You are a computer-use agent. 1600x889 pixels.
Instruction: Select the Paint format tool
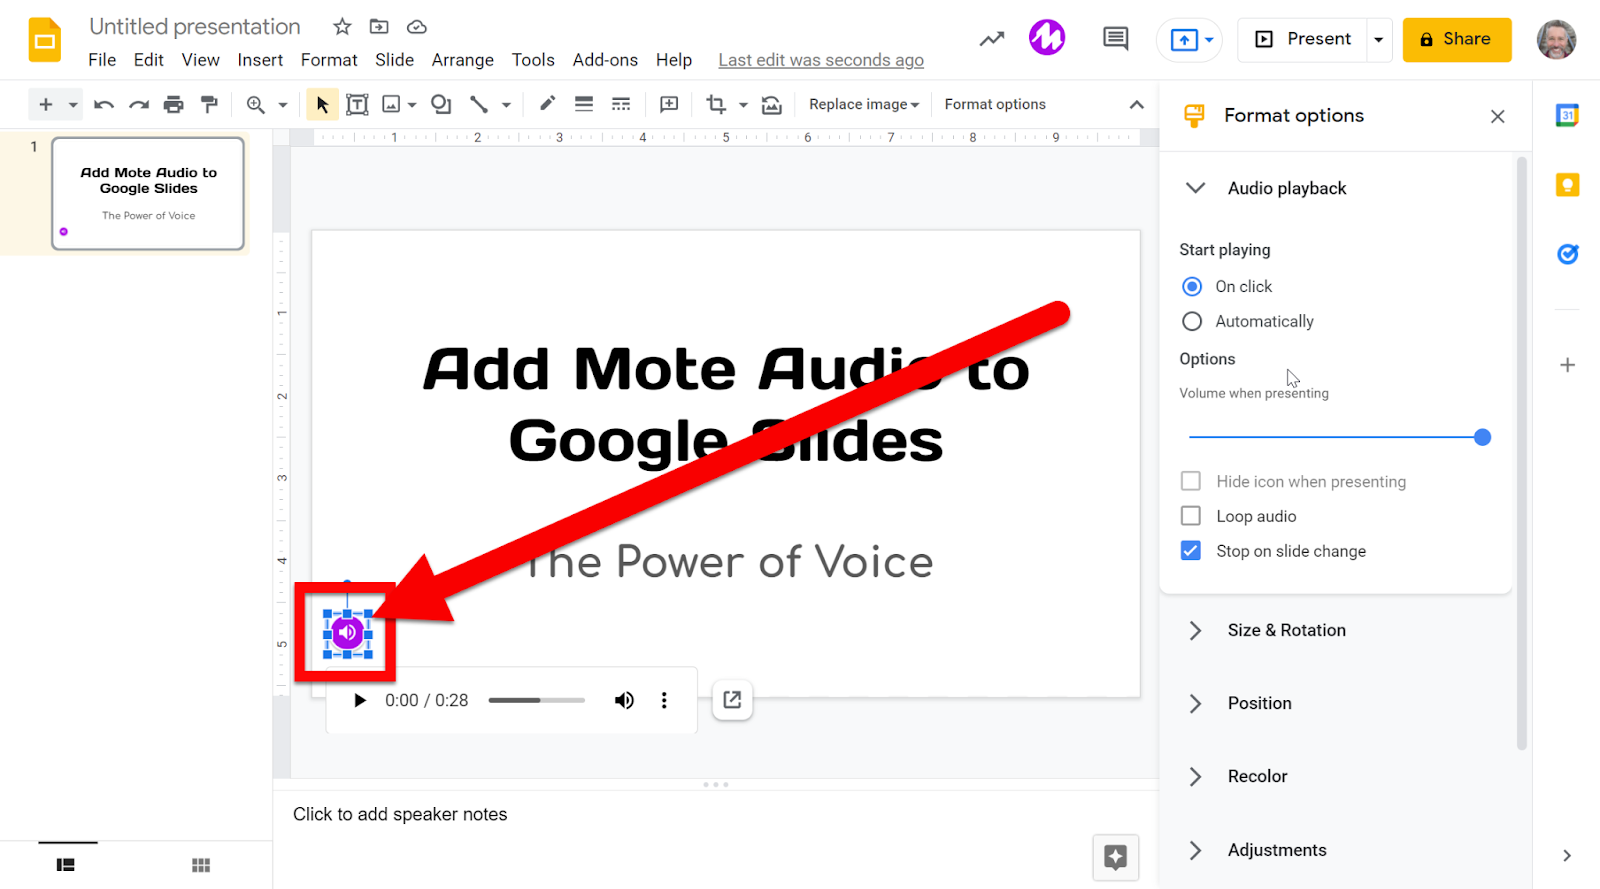pos(209,104)
